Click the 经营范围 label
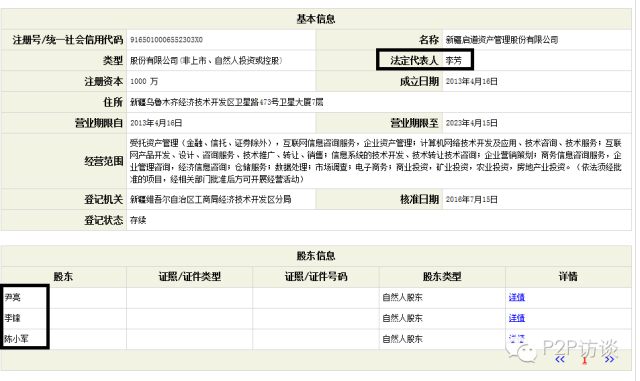 [104, 161]
